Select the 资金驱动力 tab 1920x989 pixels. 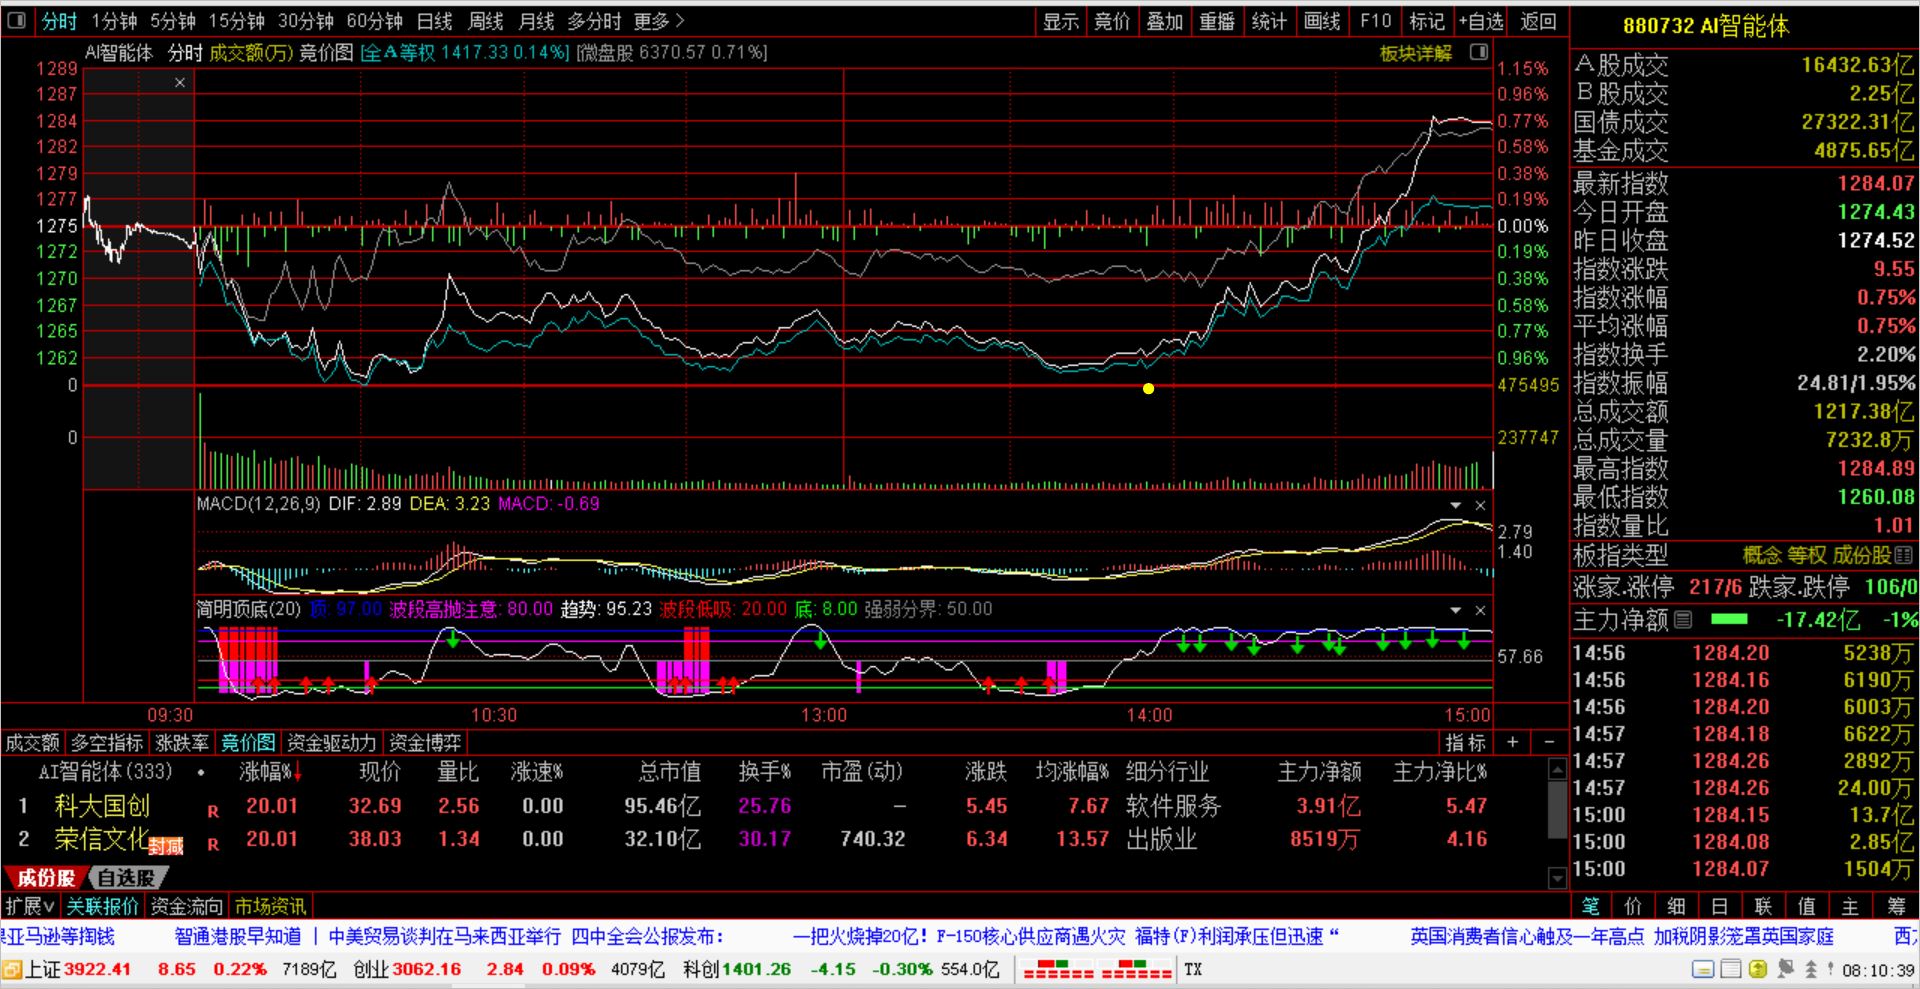coord(331,742)
